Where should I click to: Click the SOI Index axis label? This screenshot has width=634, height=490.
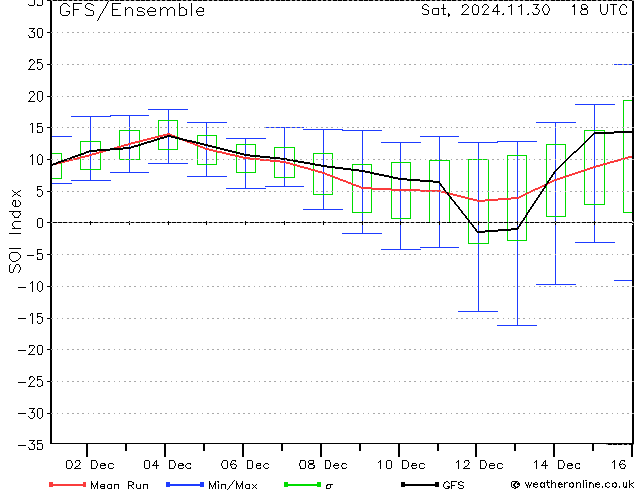point(15,231)
